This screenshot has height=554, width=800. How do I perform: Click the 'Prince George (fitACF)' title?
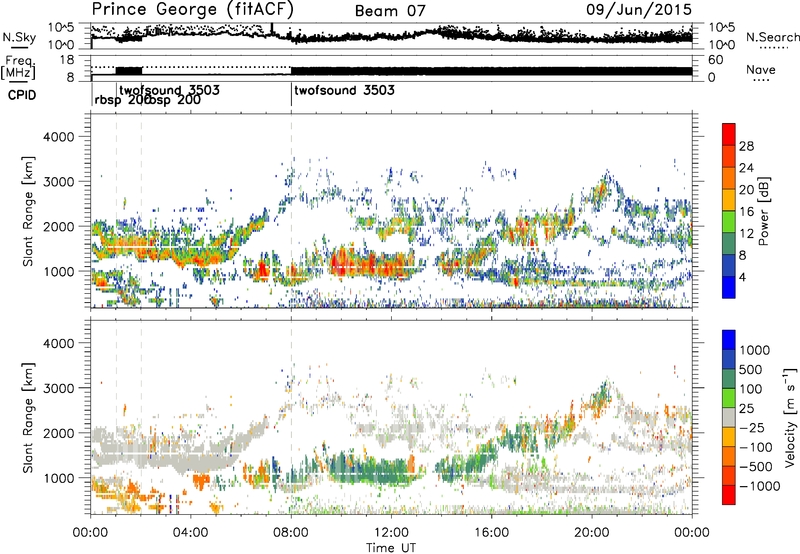pyautogui.click(x=192, y=9)
